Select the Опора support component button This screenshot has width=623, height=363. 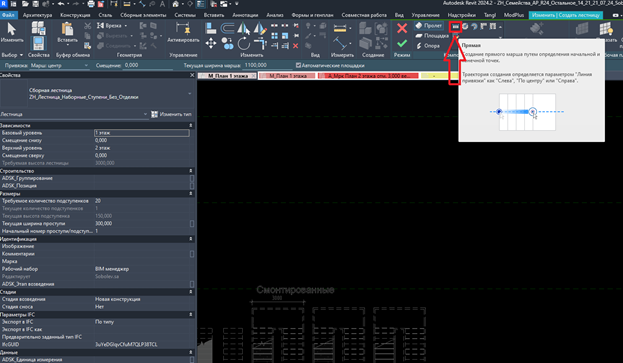428,46
